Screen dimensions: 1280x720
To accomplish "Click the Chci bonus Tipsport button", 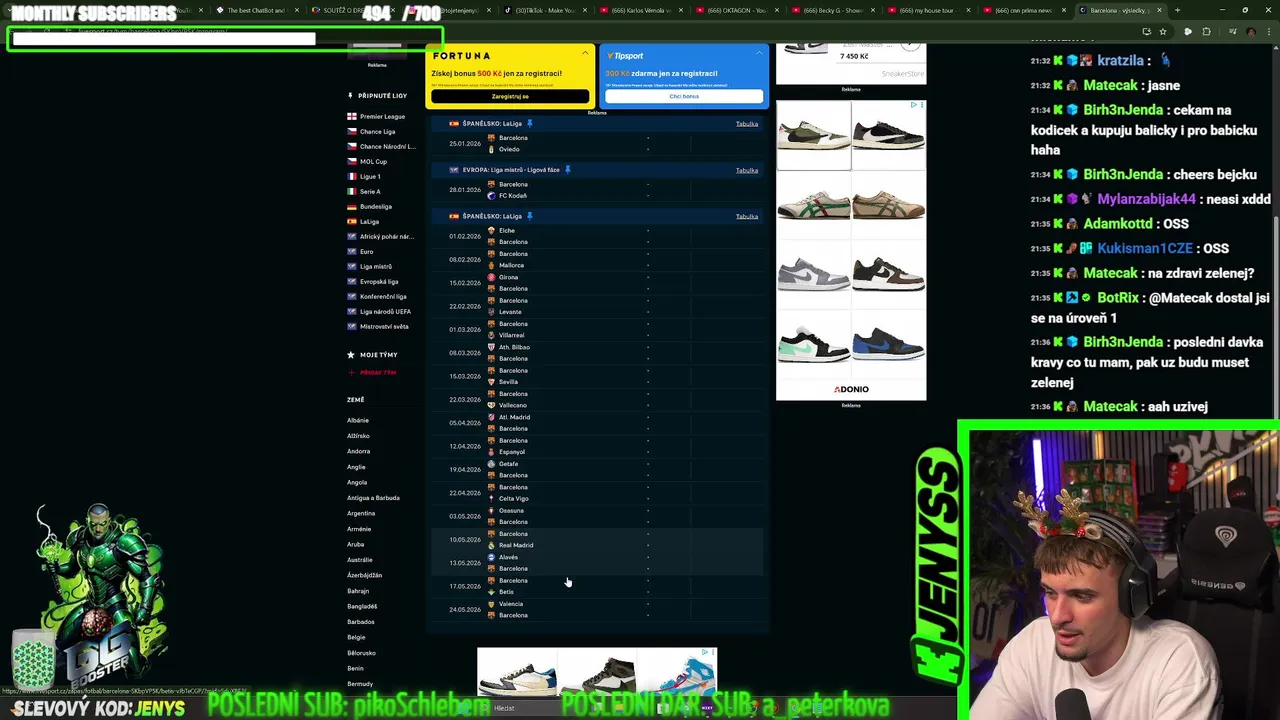I will pyautogui.click(x=684, y=96).
